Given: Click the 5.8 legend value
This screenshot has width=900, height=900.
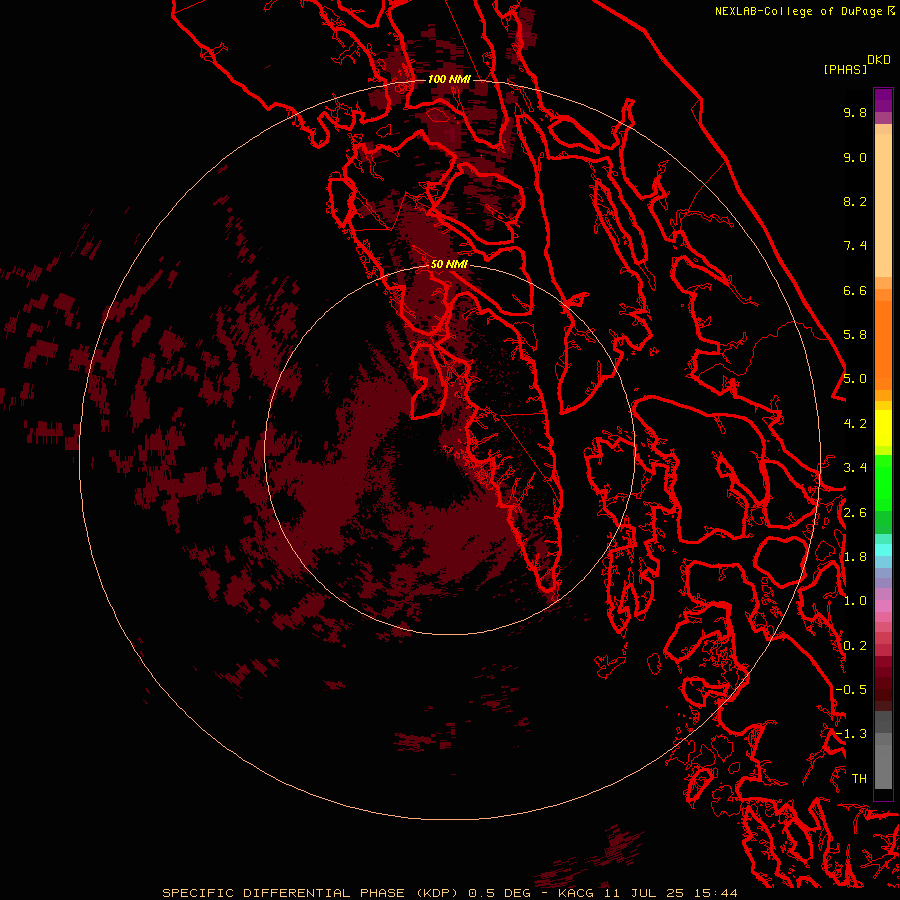Looking at the screenshot, I should [855, 335].
